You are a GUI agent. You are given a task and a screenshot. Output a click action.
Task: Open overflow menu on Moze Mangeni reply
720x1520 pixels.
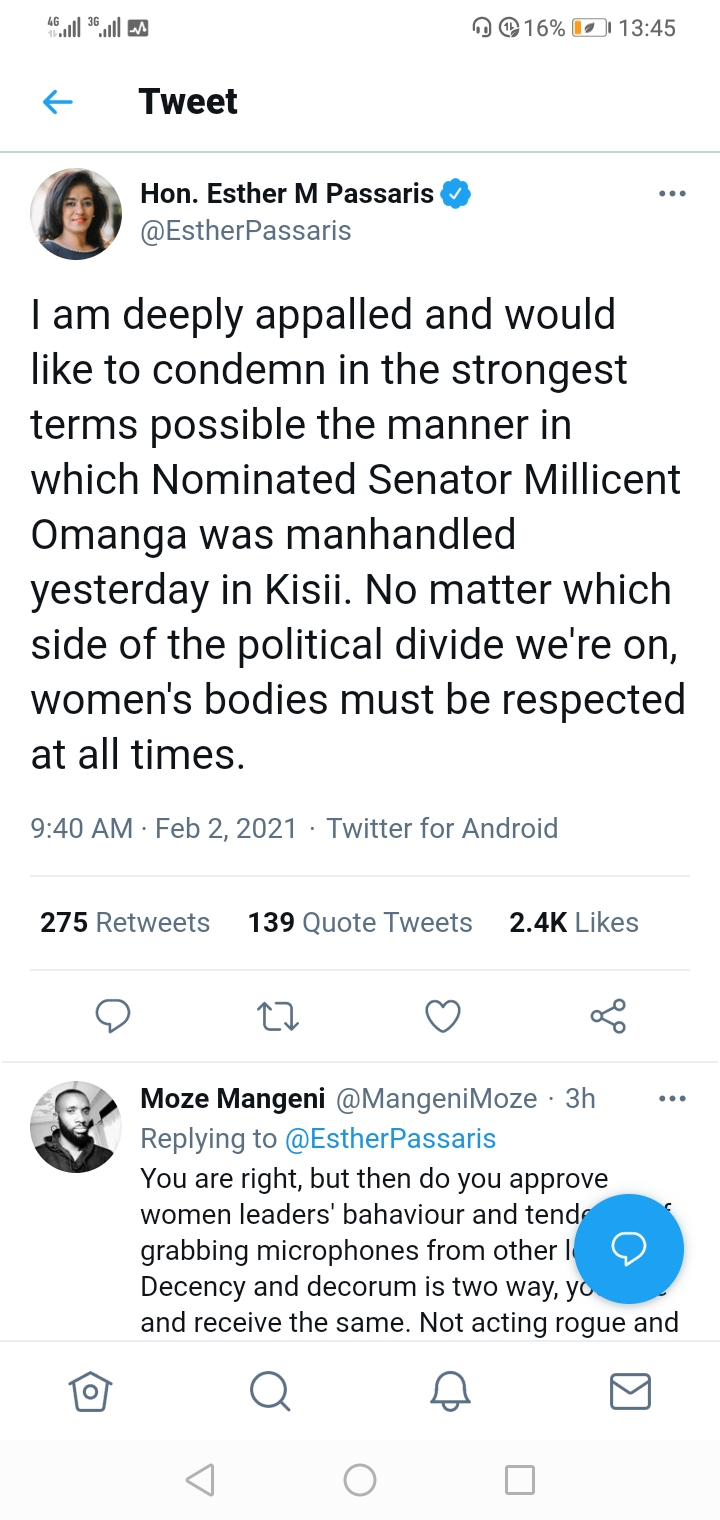(x=672, y=1099)
